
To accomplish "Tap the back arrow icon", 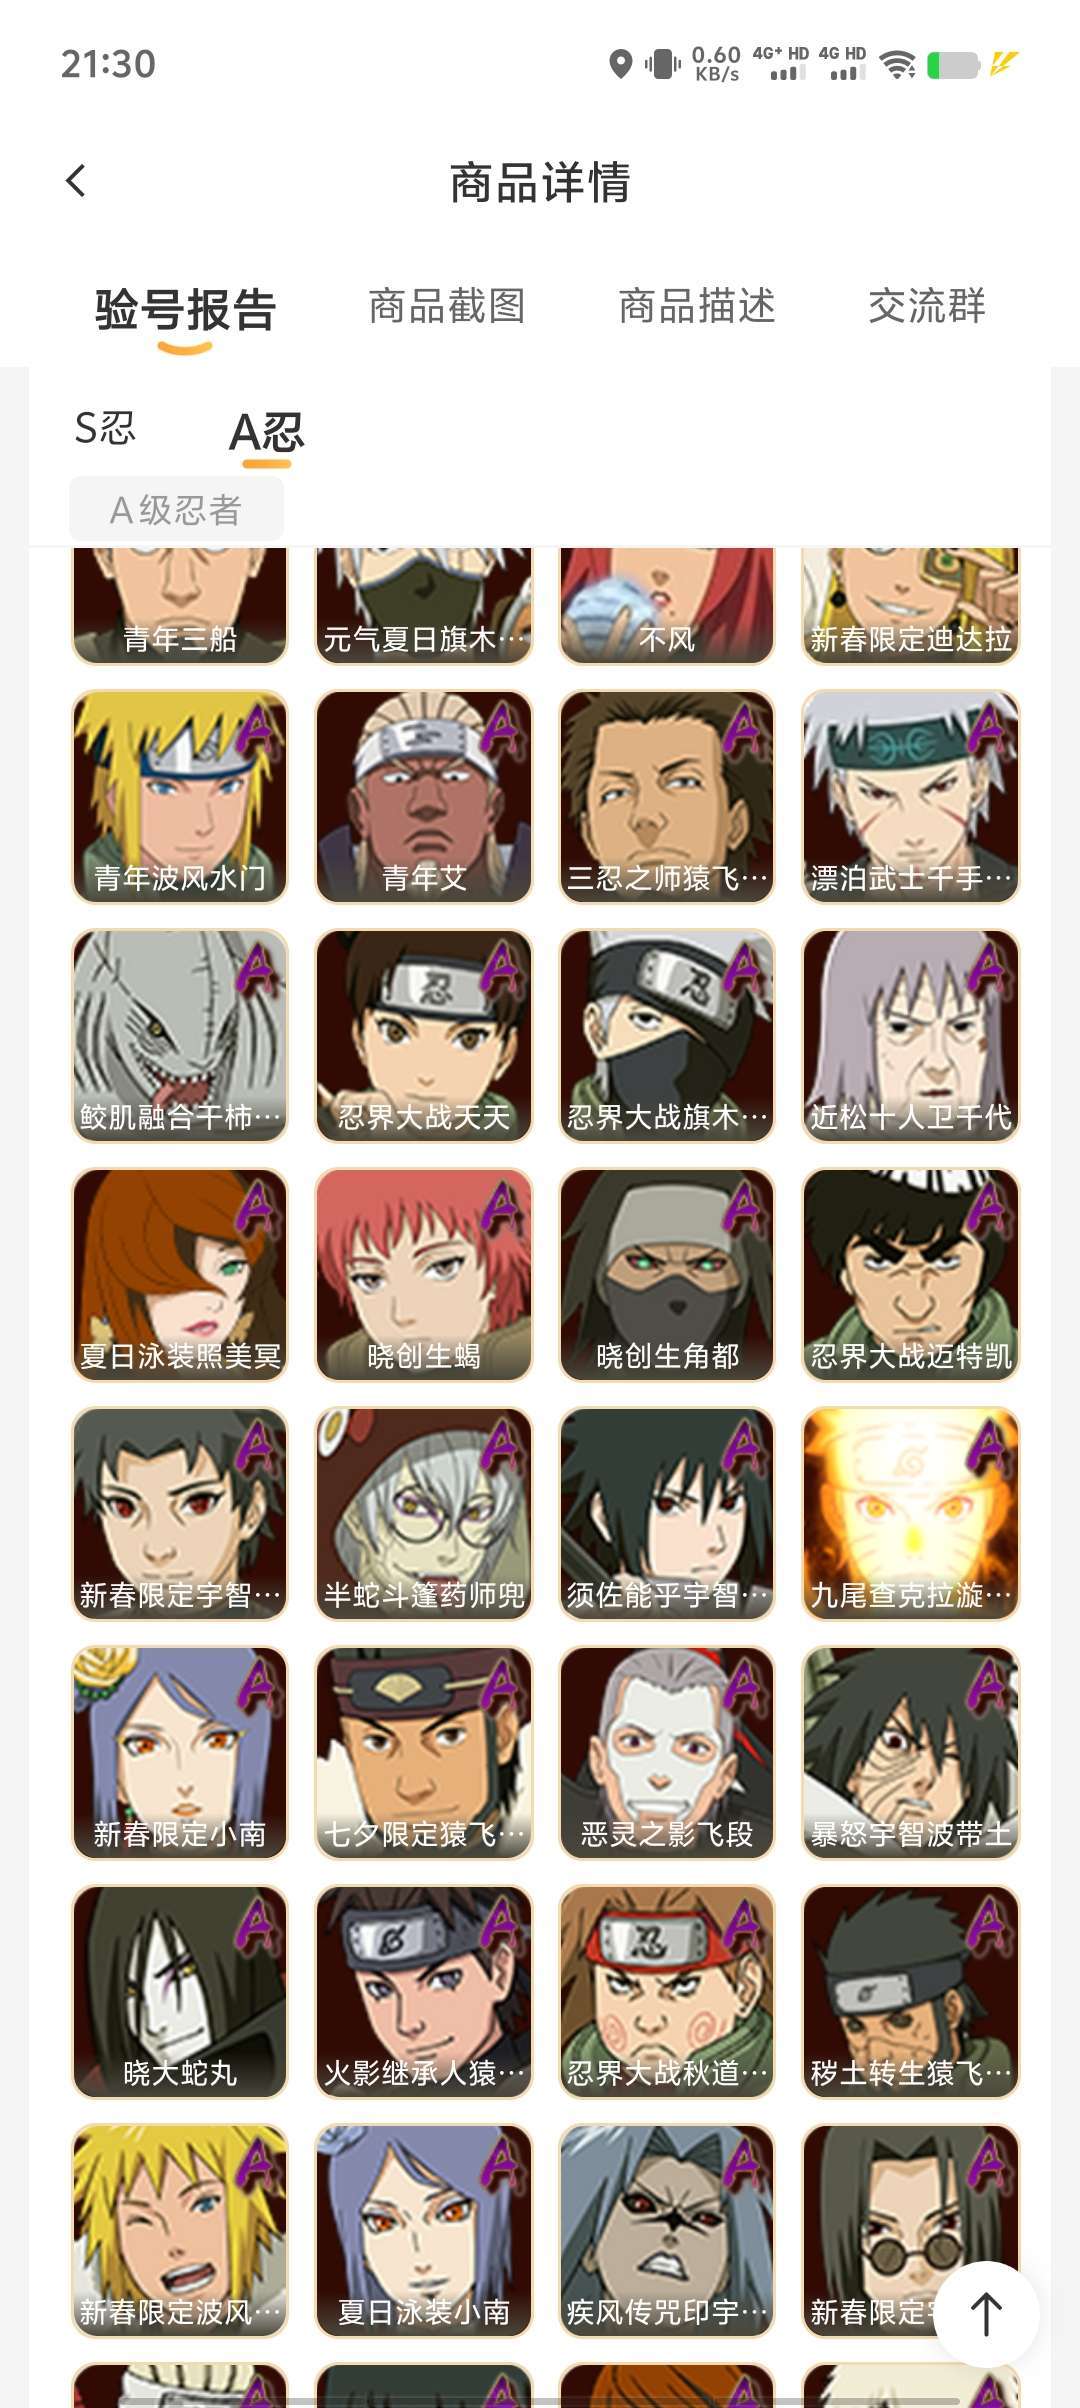I will click(76, 181).
